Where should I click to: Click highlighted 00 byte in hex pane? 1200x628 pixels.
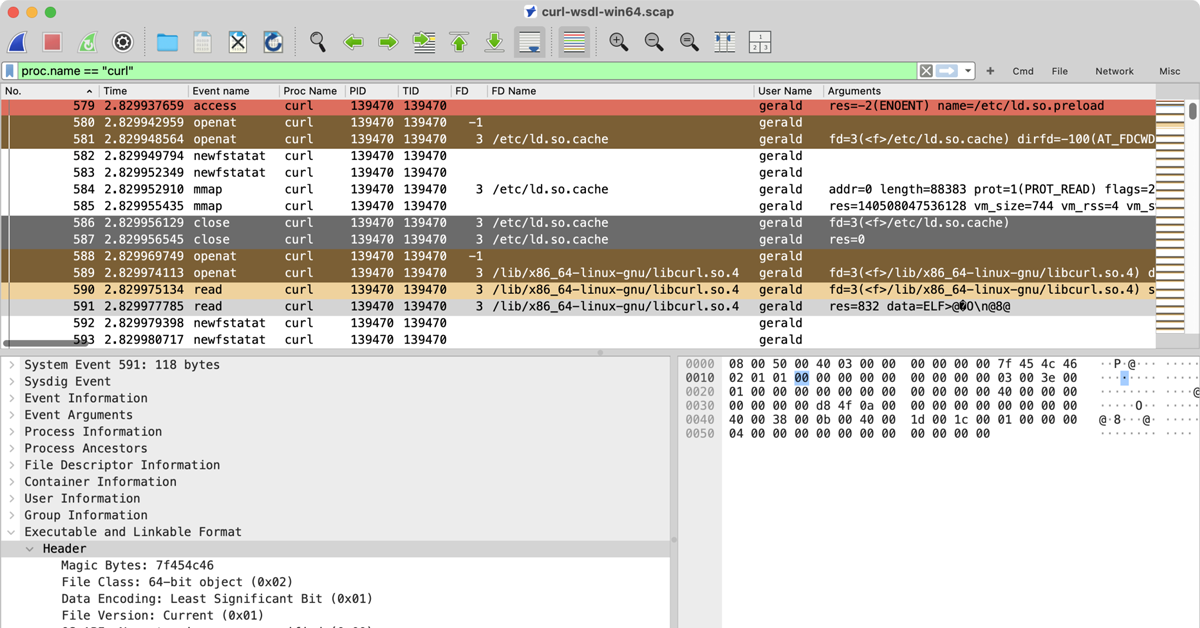pos(801,378)
